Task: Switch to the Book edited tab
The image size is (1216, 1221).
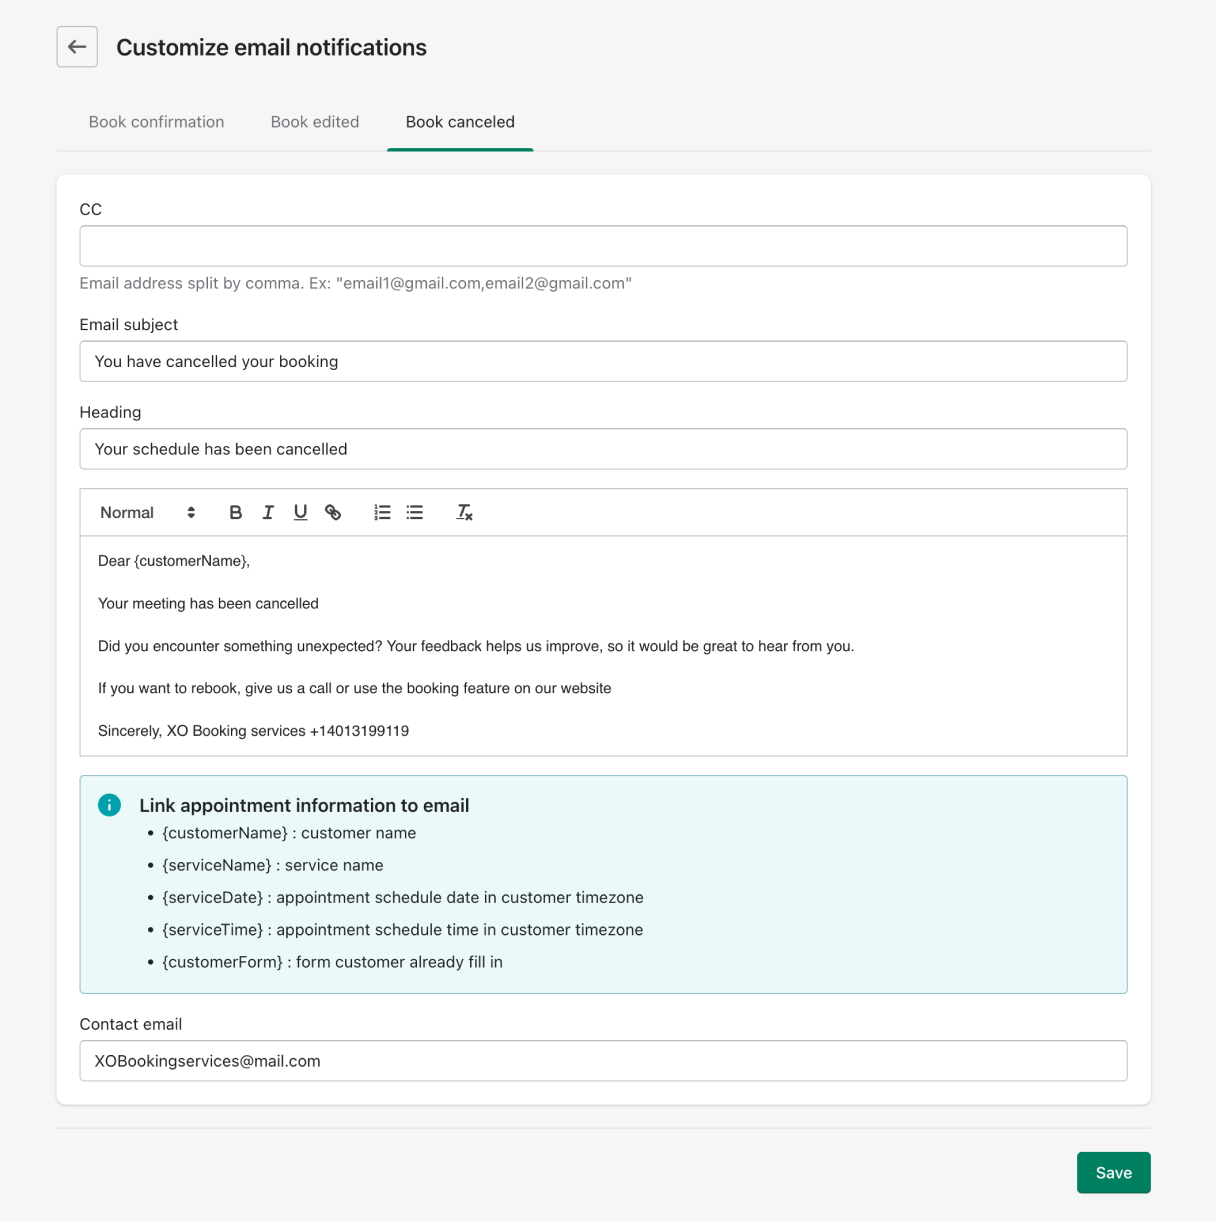Action: pyautogui.click(x=315, y=122)
